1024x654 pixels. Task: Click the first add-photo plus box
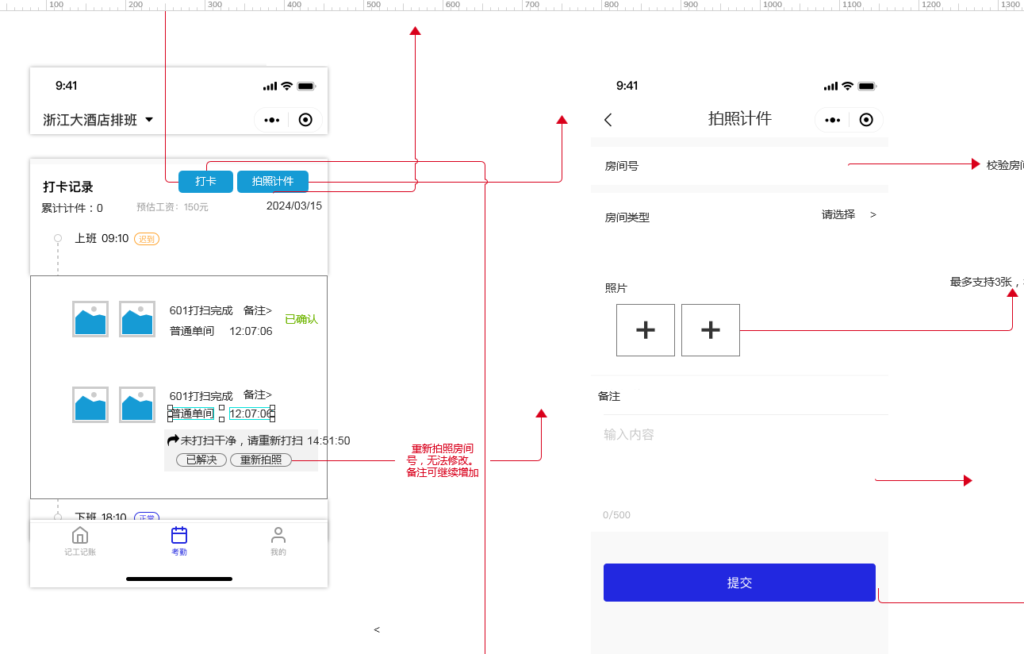click(x=645, y=330)
